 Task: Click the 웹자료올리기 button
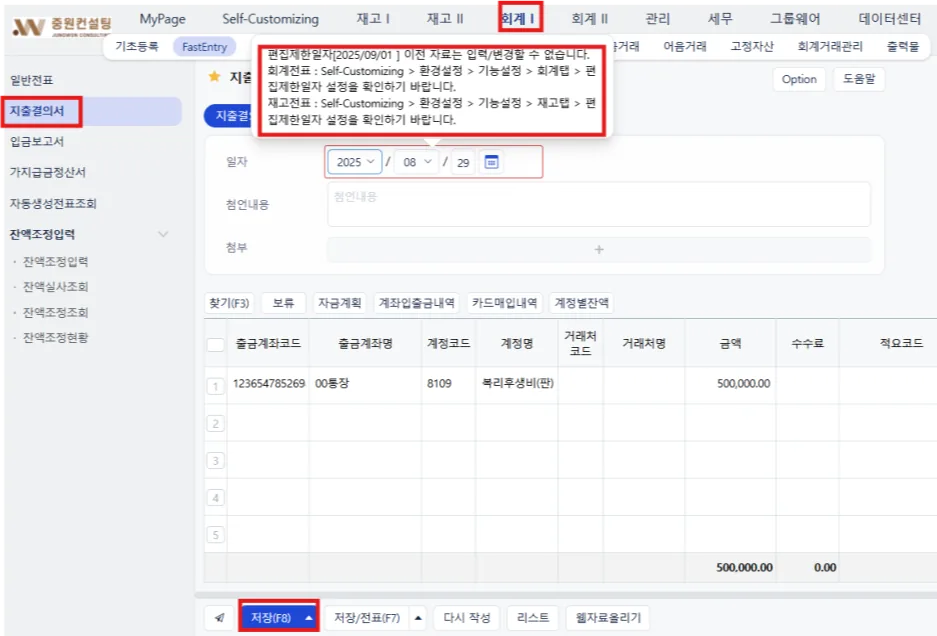pos(608,617)
